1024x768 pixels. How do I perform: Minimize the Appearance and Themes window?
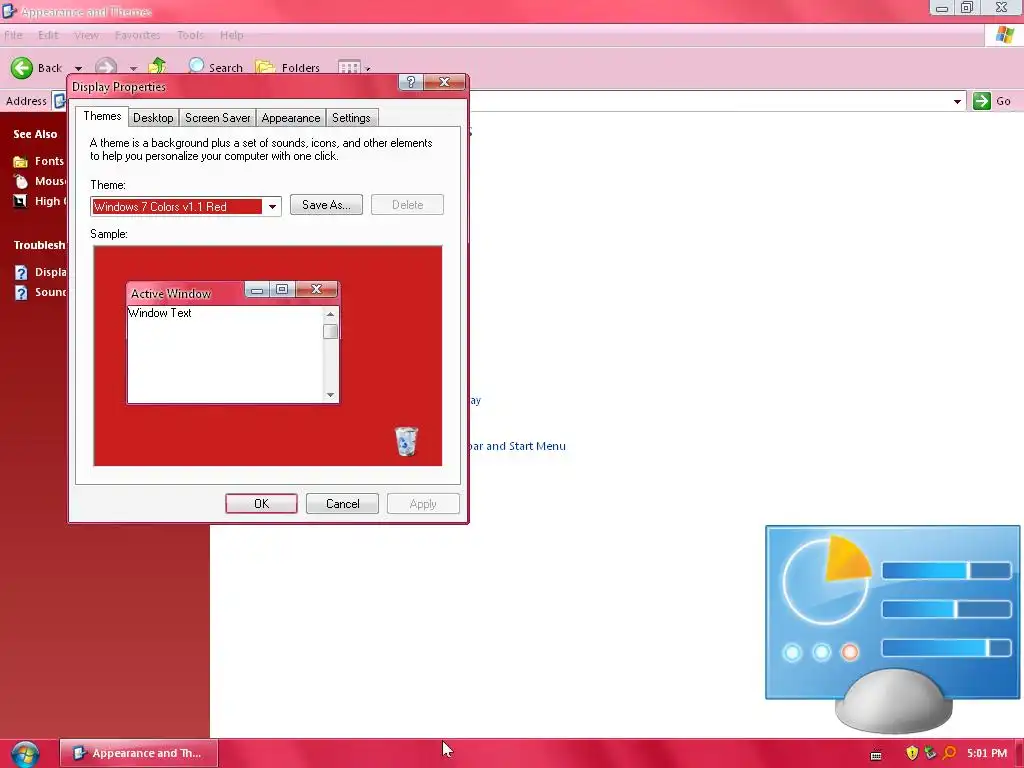(x=942, y=8)
